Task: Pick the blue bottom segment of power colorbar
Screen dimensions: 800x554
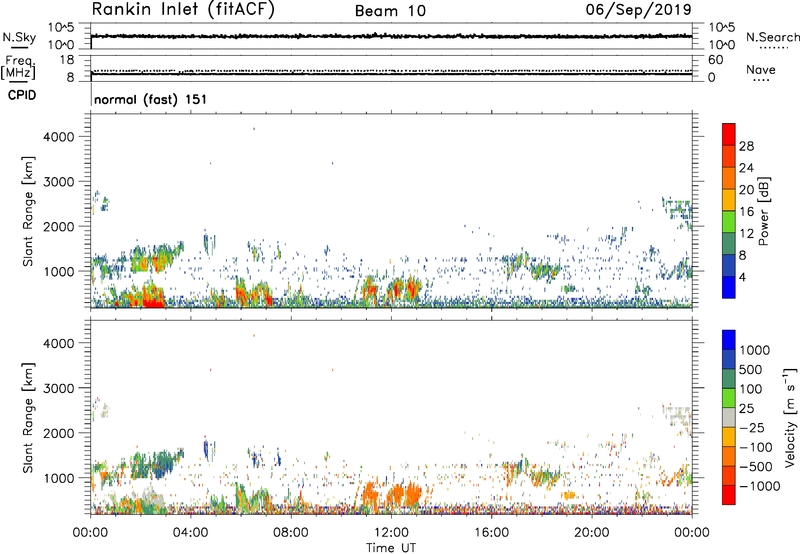Action: tap(729, 288)
